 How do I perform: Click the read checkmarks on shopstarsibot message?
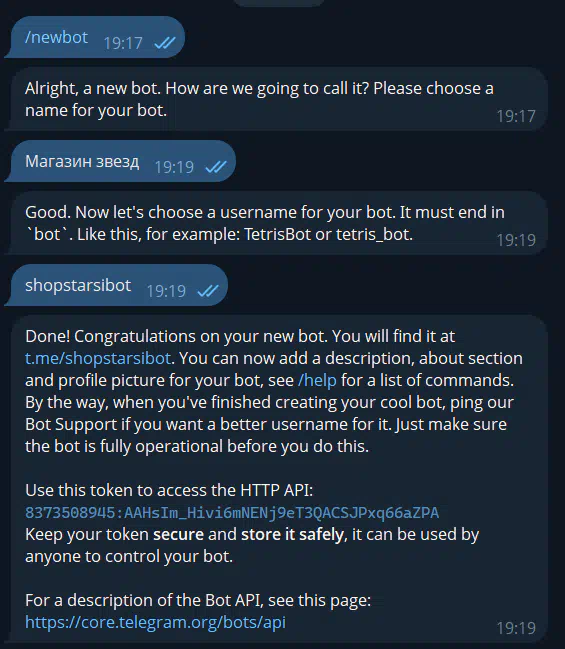coord(208,291)
